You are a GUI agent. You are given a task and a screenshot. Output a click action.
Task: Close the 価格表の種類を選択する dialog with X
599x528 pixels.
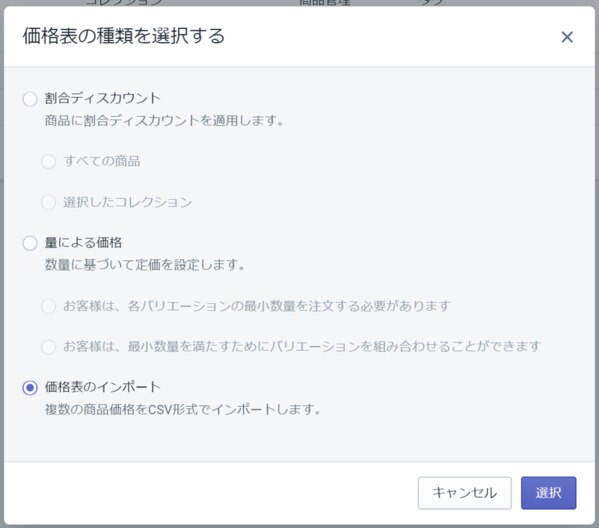point(567,37)
